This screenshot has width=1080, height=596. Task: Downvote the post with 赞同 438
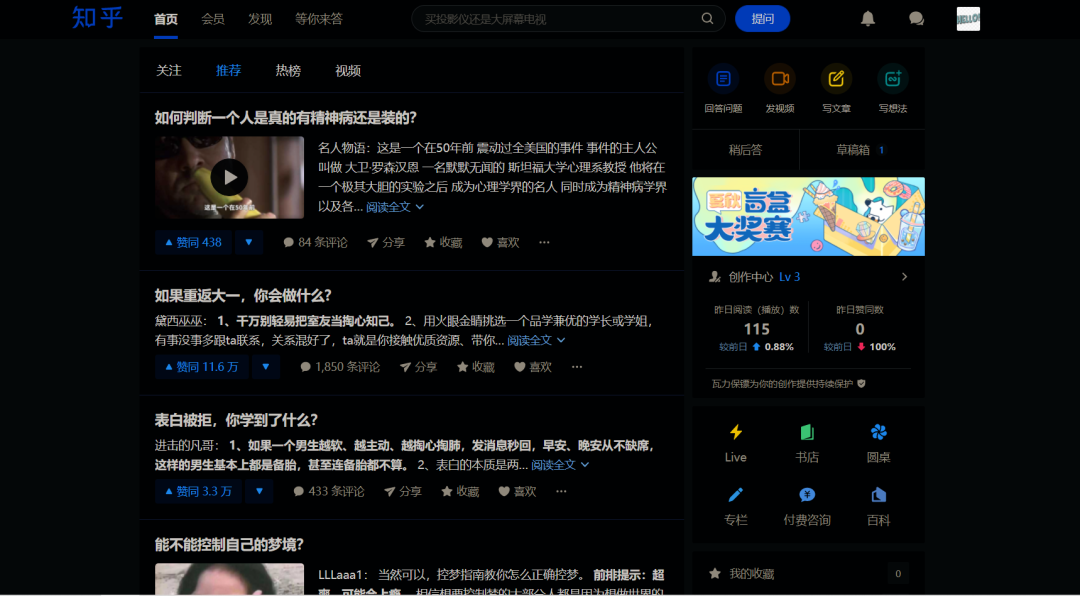pos(249,243)
